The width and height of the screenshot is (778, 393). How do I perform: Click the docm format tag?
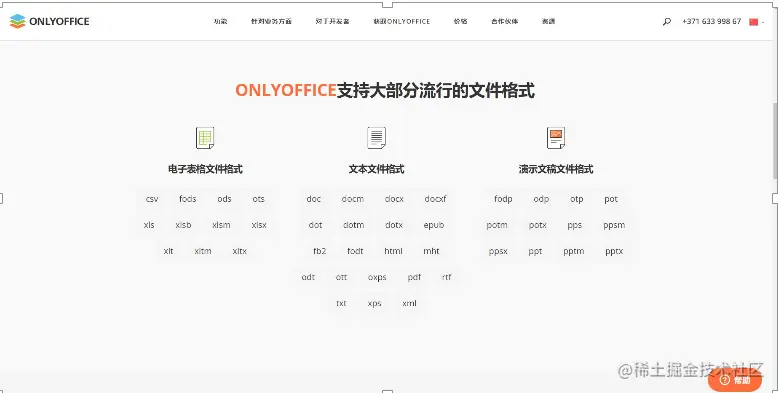[x=353, y=199]
